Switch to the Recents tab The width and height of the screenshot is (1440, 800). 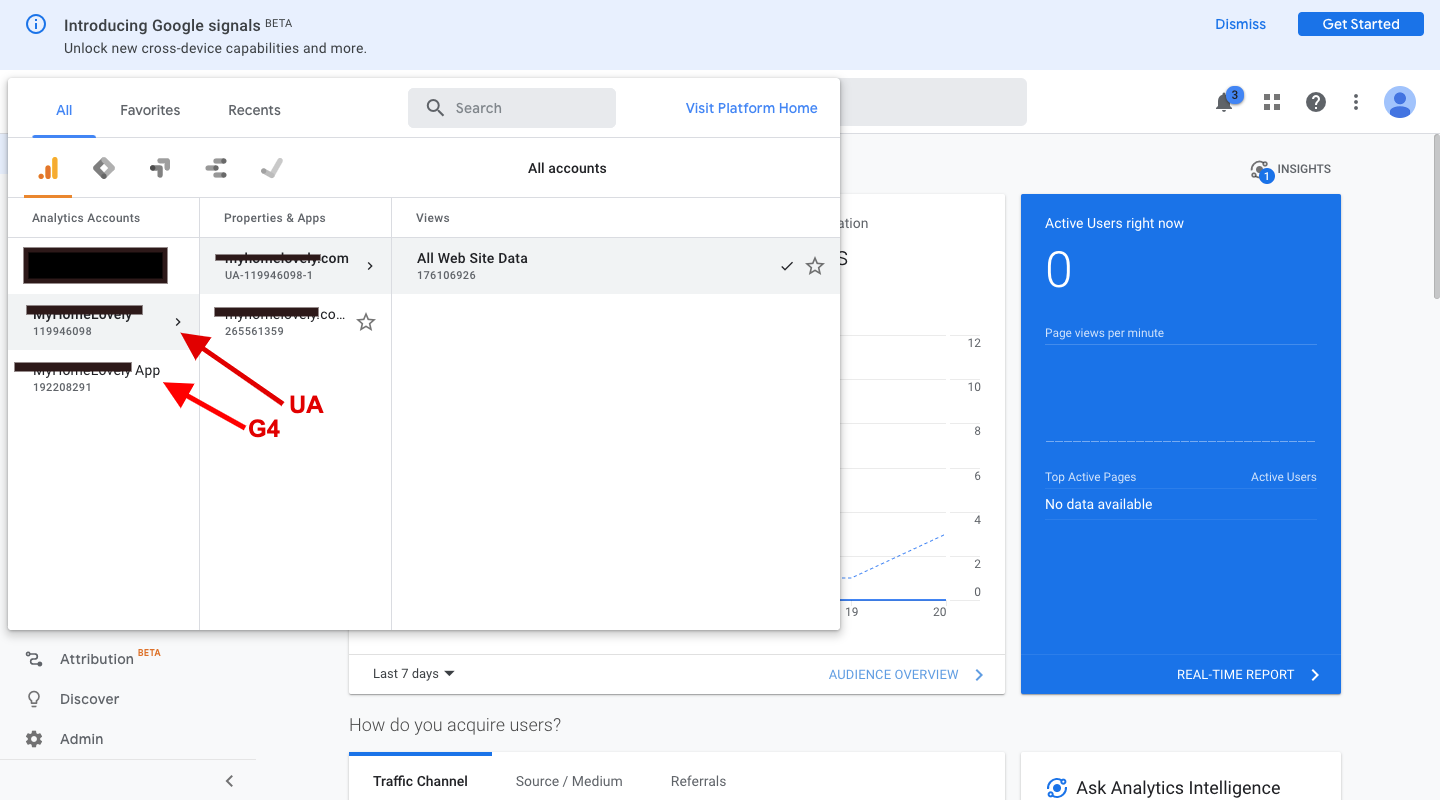click(254, 110)
